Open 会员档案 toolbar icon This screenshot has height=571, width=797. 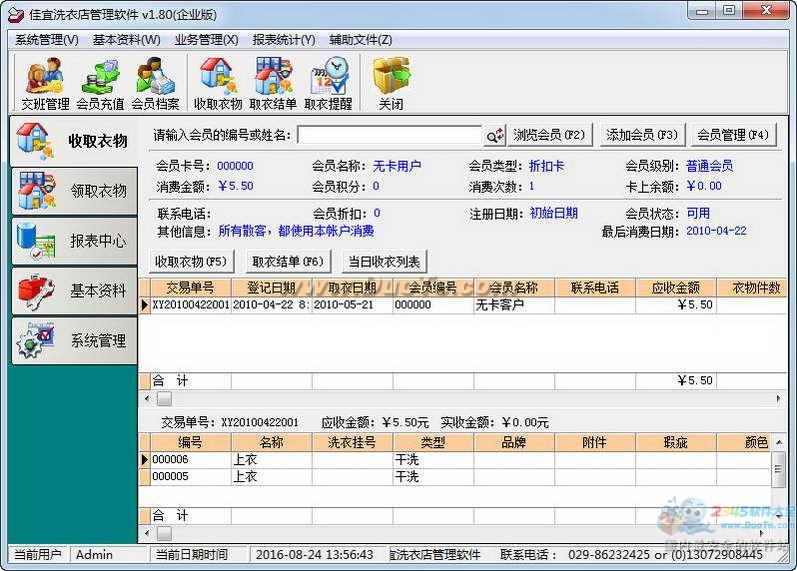click(x=155, y=84)
